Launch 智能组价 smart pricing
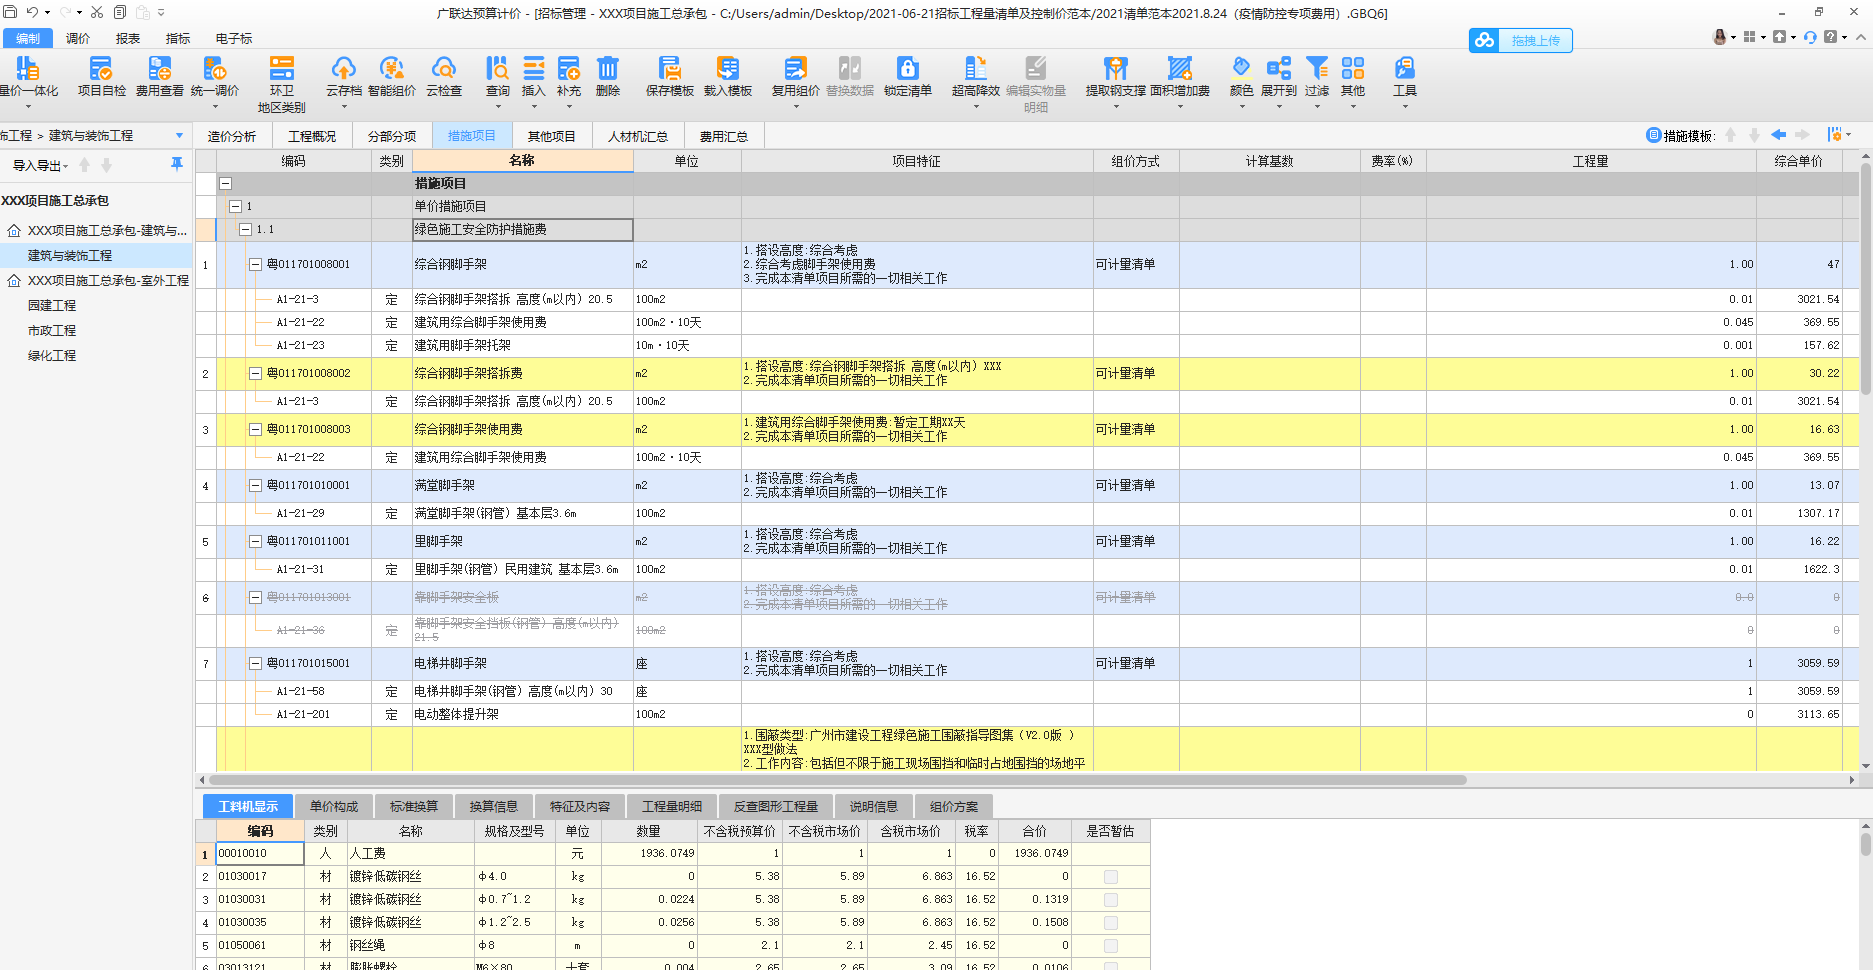 392,76
